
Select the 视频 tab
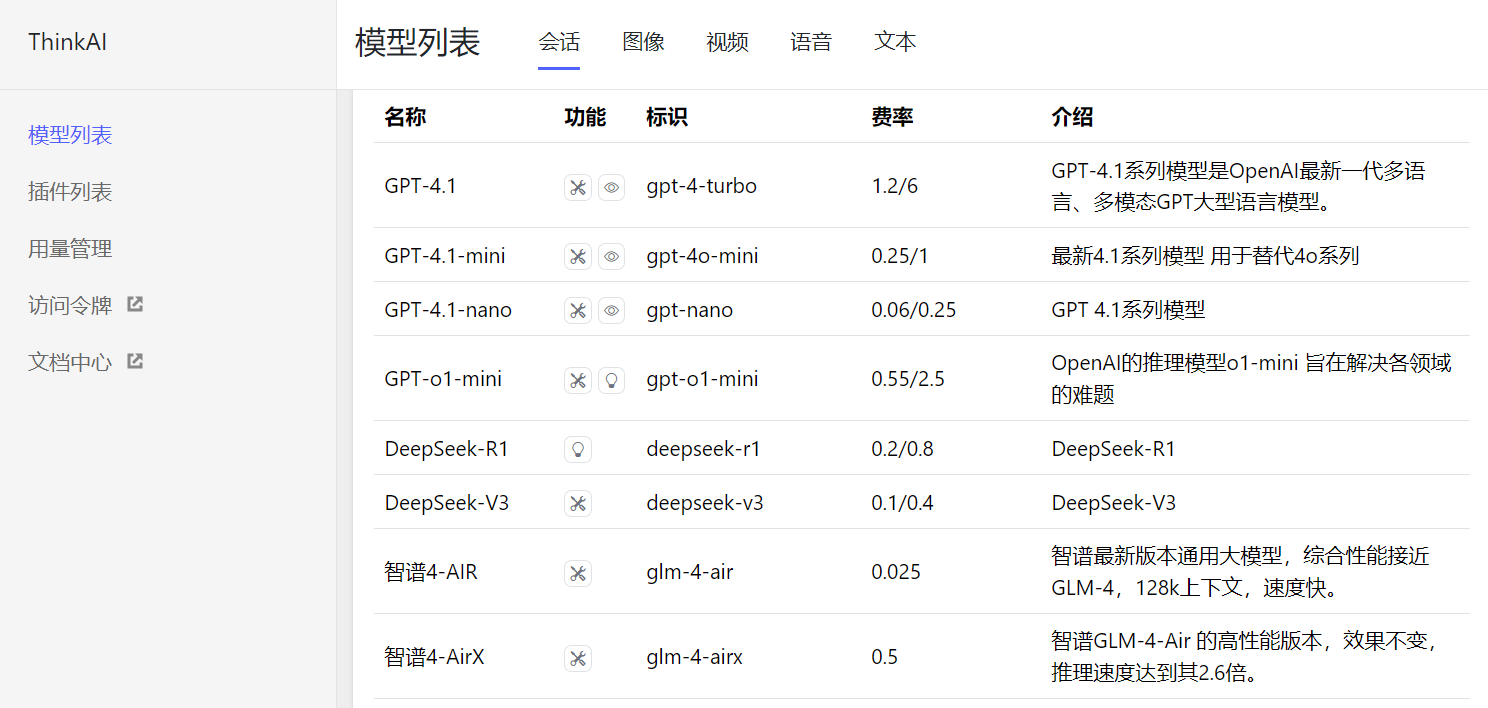[x=727, y=42]
